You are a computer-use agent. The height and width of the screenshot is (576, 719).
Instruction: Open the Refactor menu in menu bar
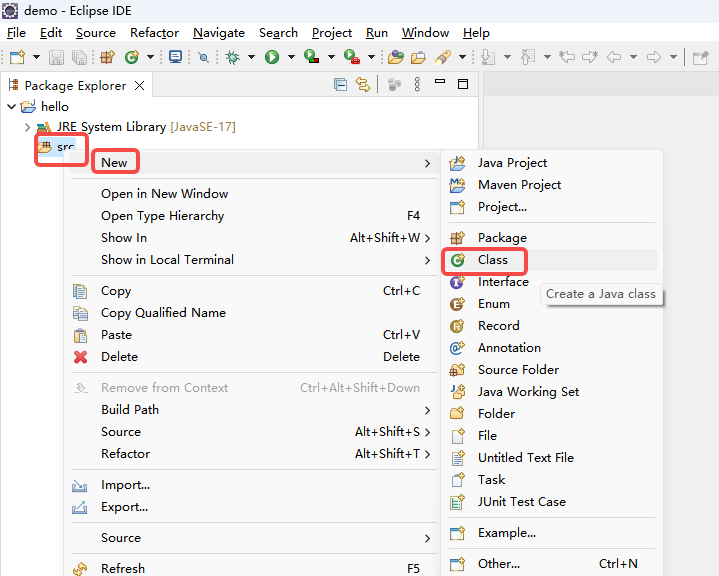(154, 33)
